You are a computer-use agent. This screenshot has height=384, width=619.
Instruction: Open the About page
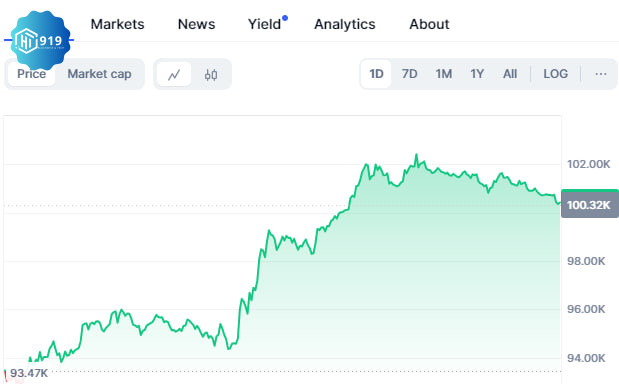[x=429, y=24]
